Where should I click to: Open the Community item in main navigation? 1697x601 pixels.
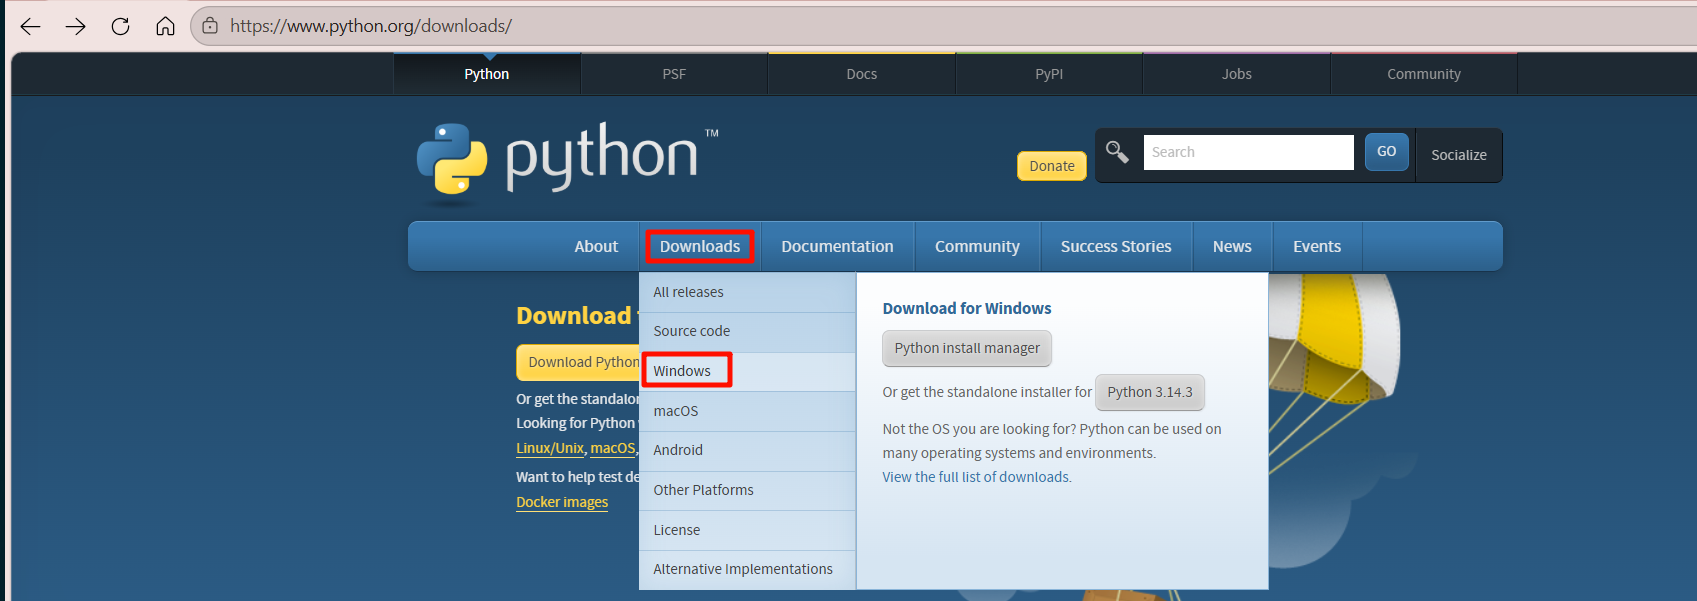point(977,246)
